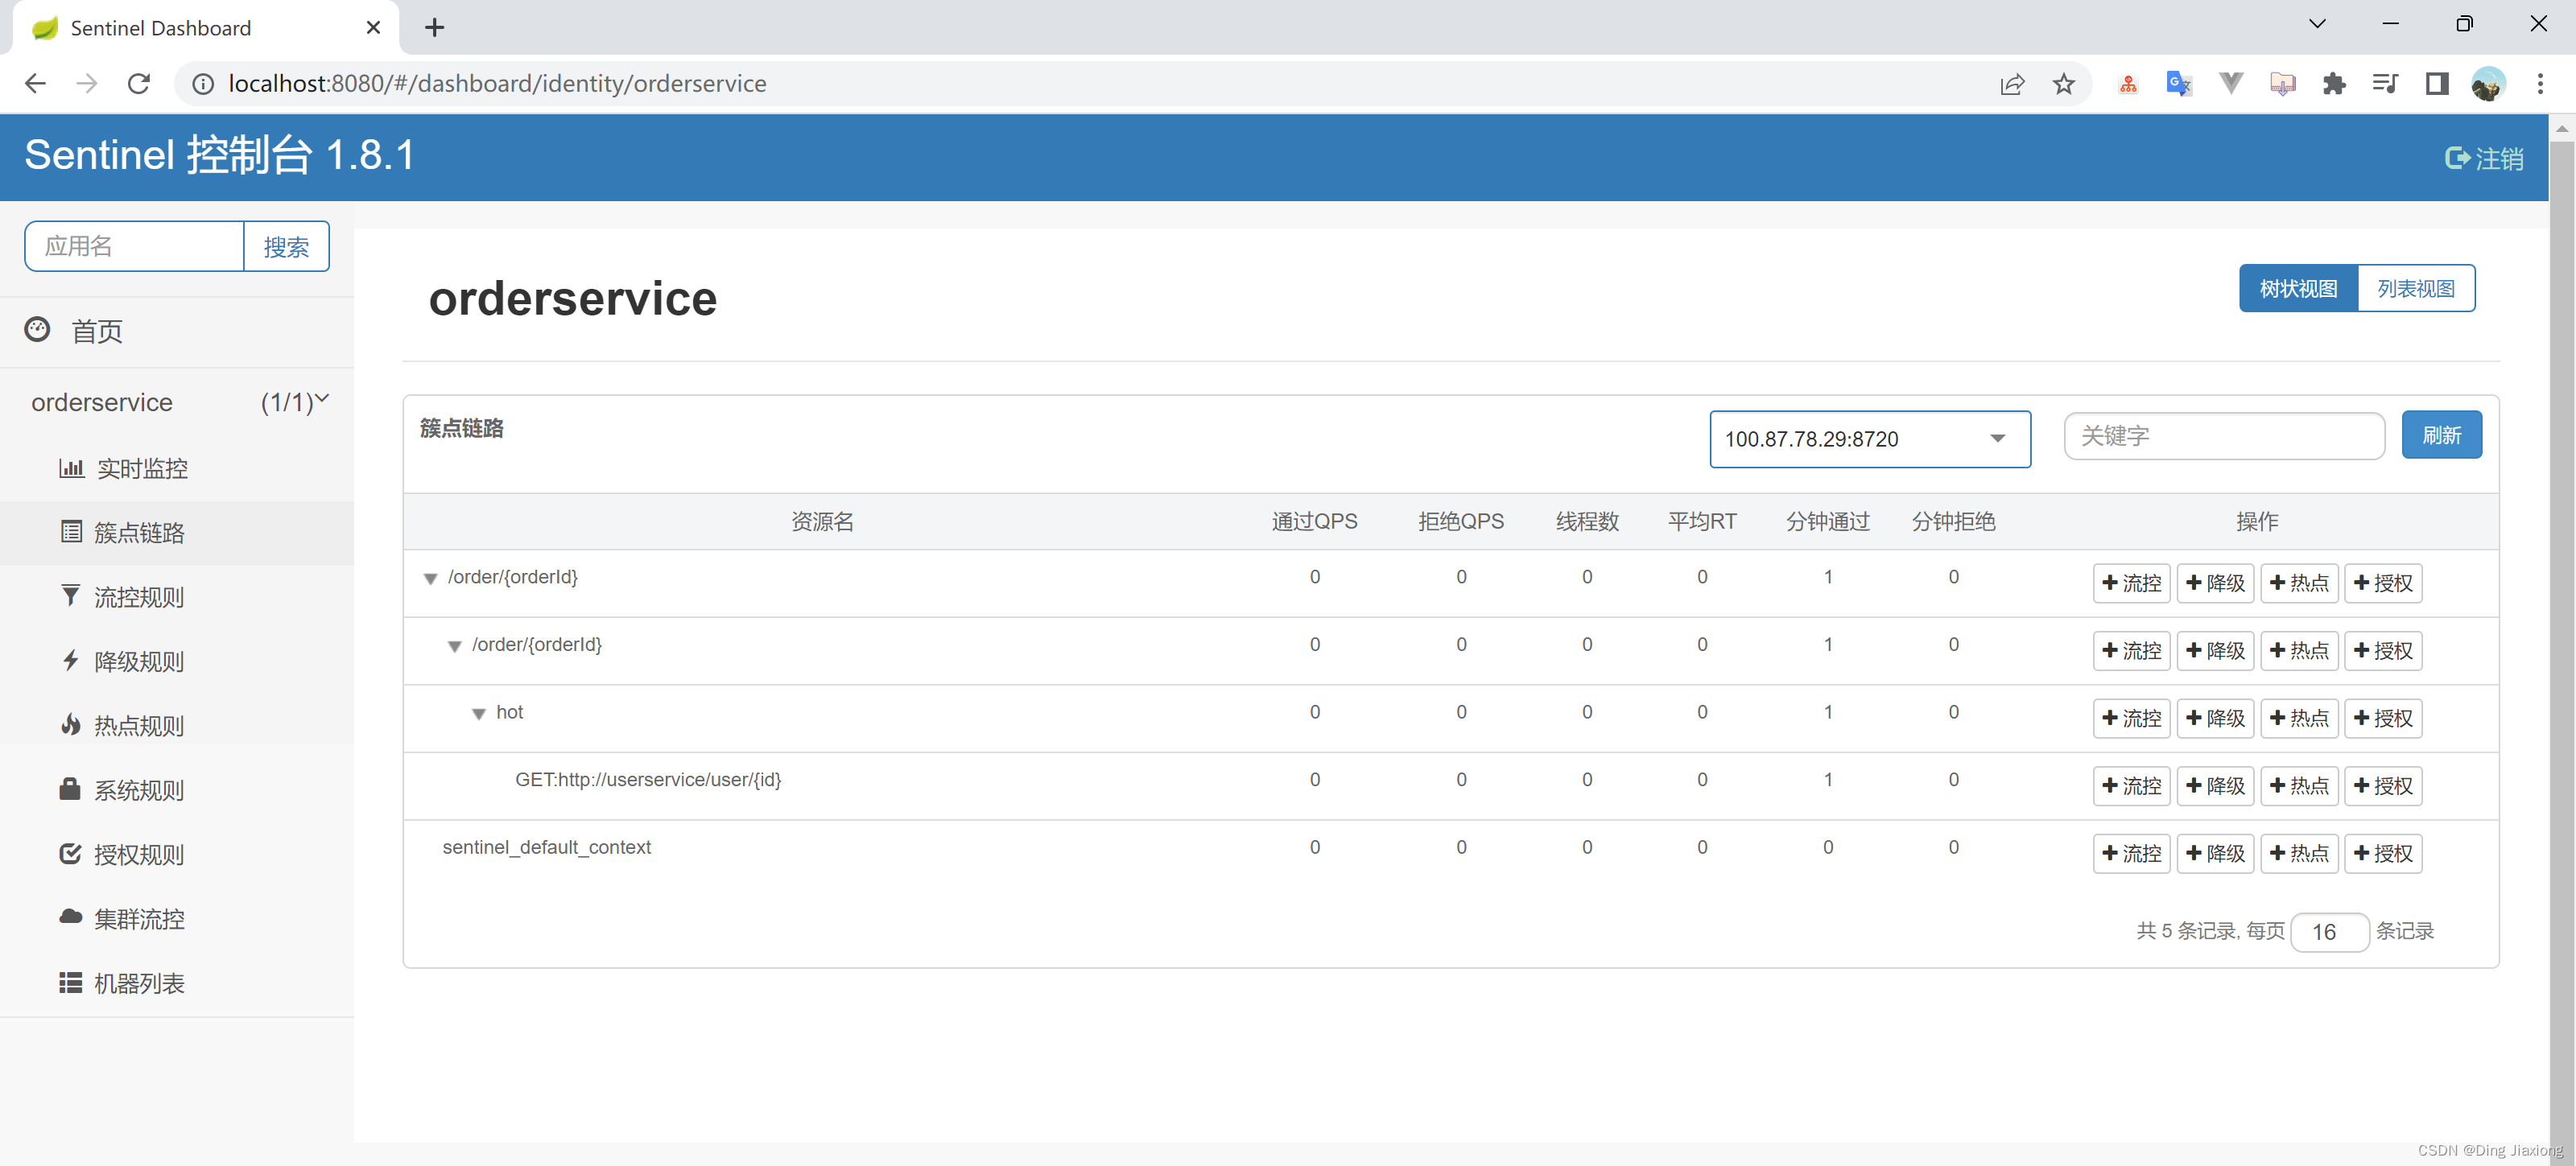Add 流控 rule for the hot row
Screen dimensions: 2576x1166
(x=2131, y=718)
